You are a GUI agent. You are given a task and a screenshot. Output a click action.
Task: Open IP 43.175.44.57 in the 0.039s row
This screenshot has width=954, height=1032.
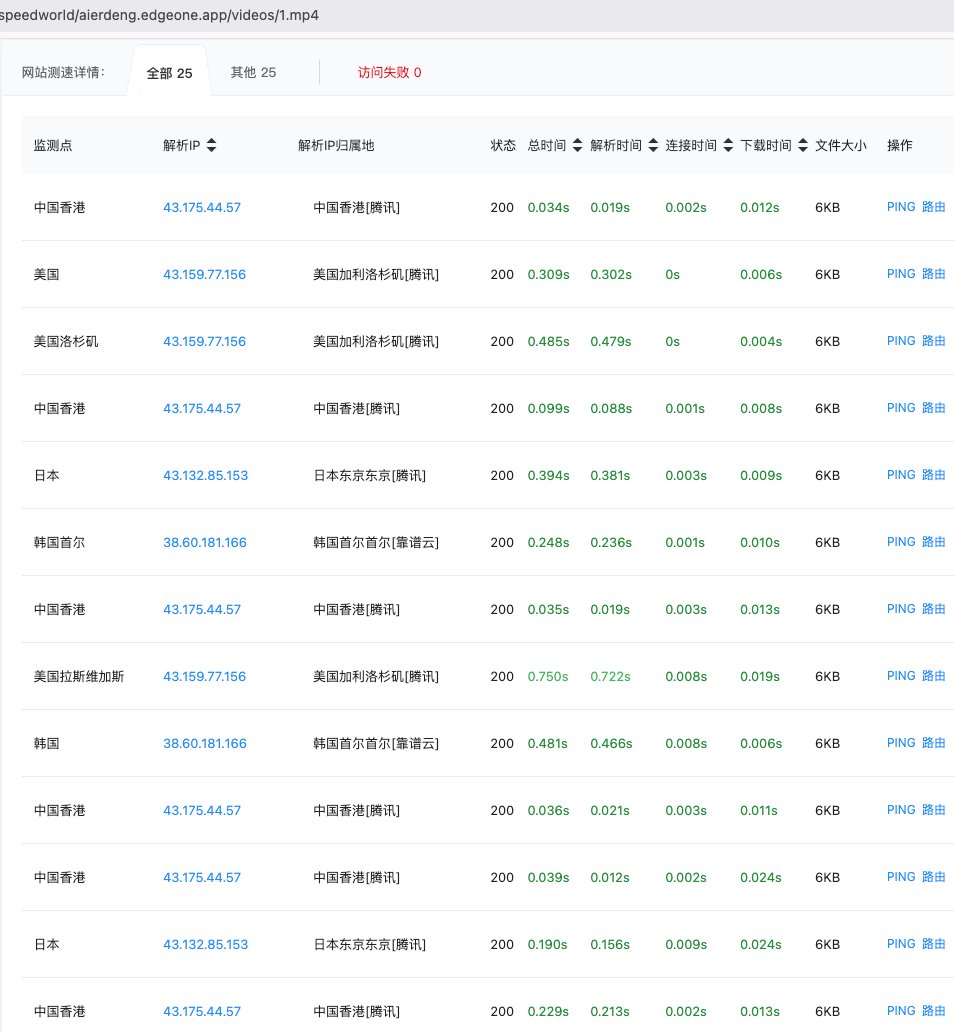202,877
